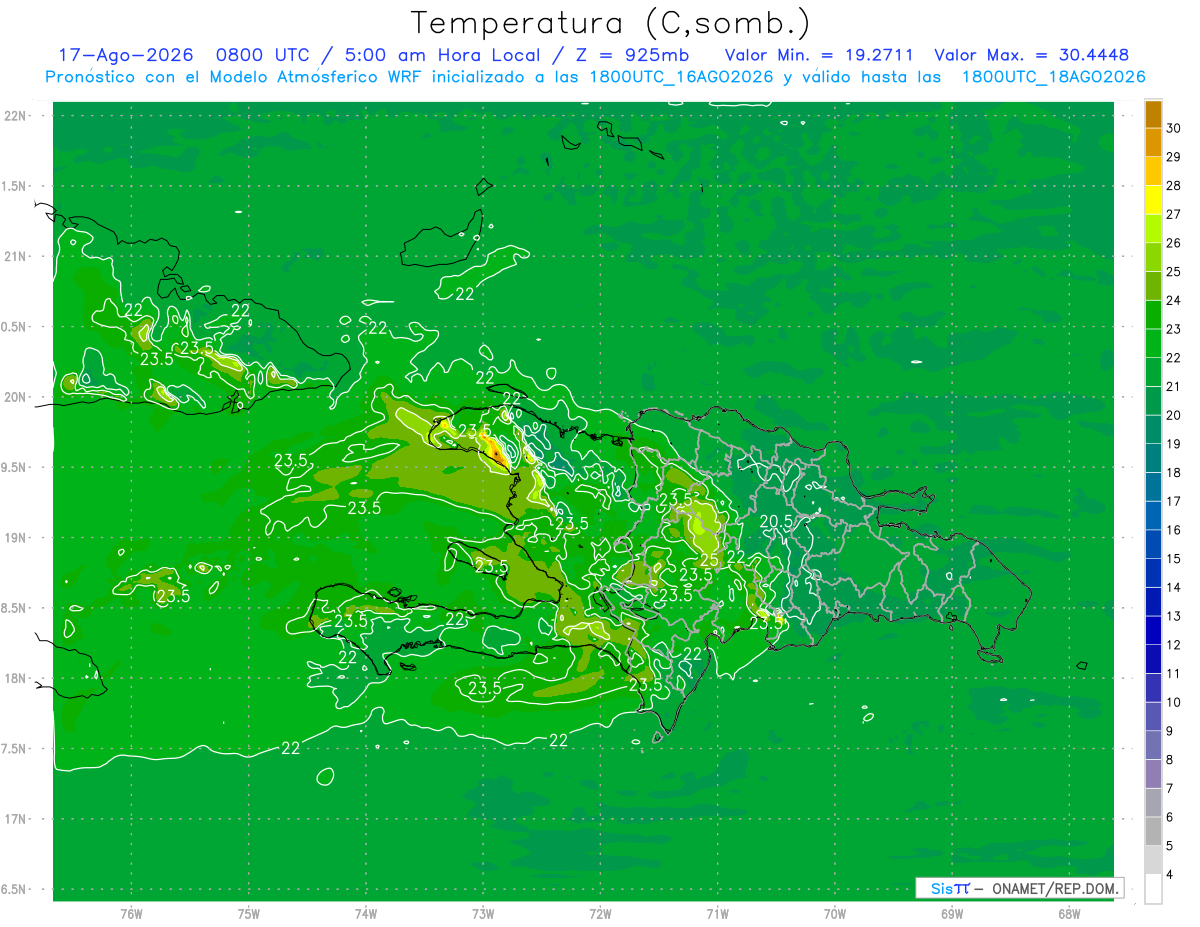Viewport: 1200px width, 927px height.
Task: Click the '21N' latitude axis label
Action: pyautogui.click(x=14, y=257)
